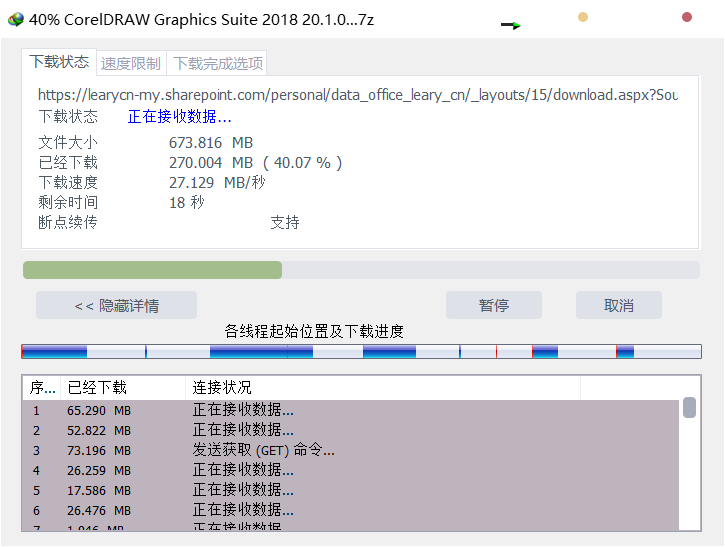The height and width of the screenshot is (547, 725).
Task: Click the 断点续传 label
Action: 68,223
